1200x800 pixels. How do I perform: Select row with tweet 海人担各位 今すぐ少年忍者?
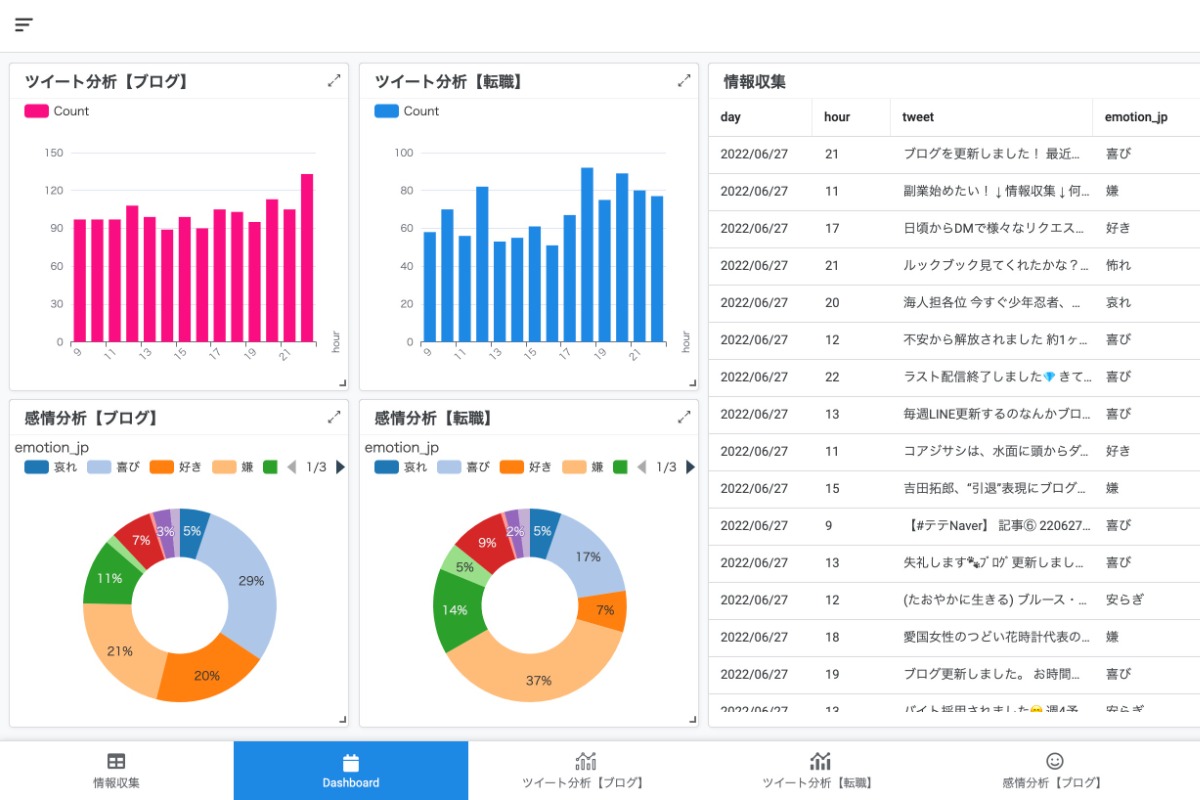coord(954,302)
